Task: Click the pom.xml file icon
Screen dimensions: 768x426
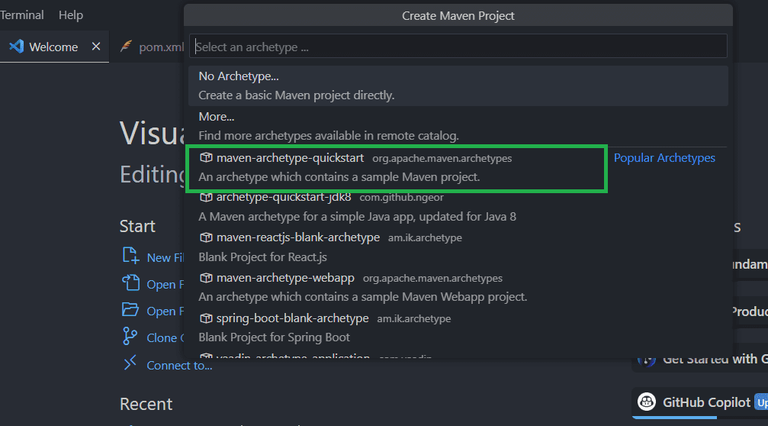Action: point(126,47)
